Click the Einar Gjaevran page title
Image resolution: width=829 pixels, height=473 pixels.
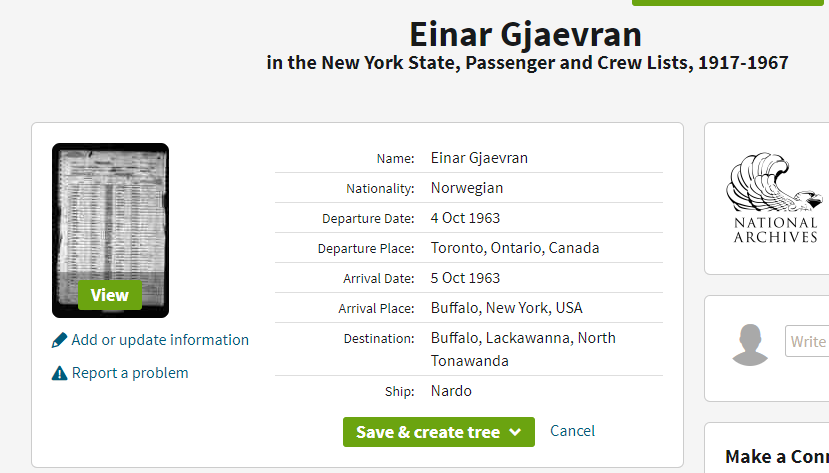click(x=526, y=34)
